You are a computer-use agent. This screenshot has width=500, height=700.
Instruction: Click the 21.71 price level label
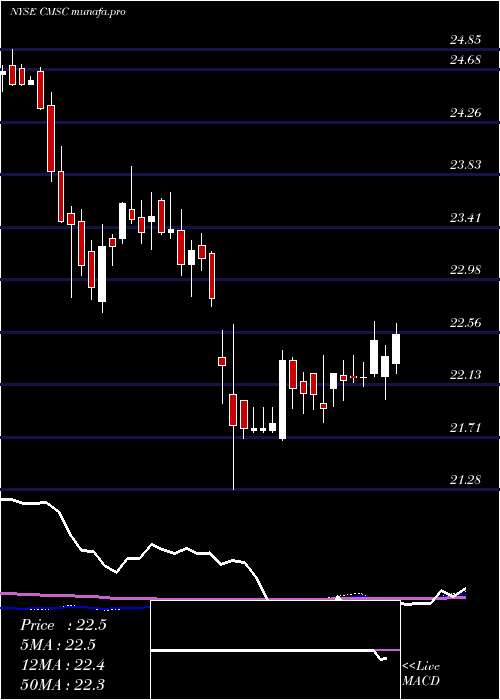pos(465,428)
